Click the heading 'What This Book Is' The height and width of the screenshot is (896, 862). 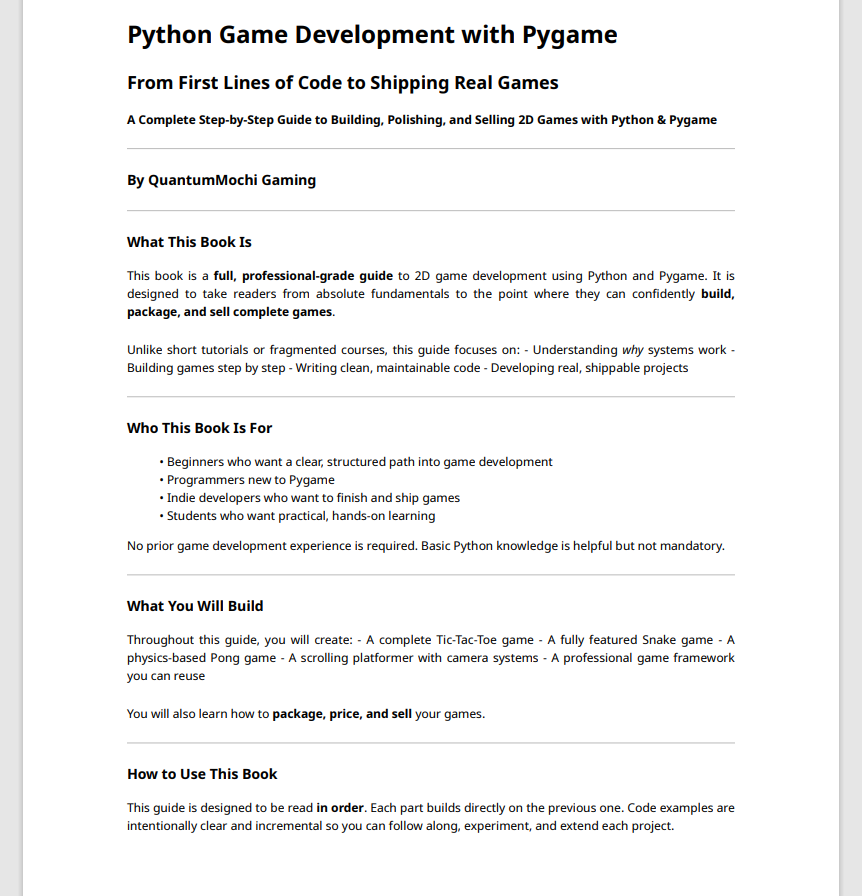coord(189,242)
